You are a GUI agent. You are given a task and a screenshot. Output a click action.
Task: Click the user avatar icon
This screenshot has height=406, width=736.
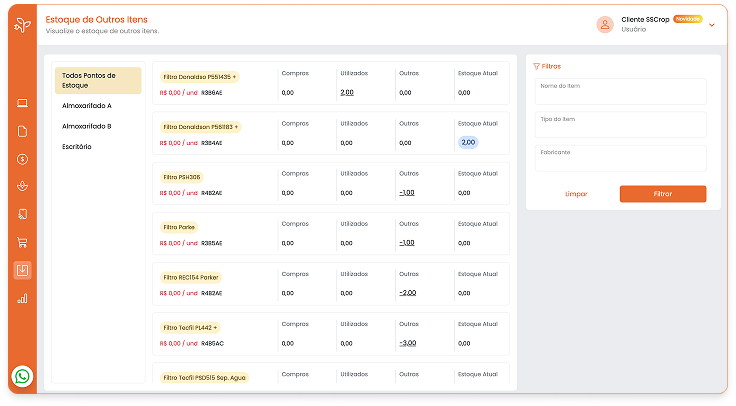click(604, 25)
